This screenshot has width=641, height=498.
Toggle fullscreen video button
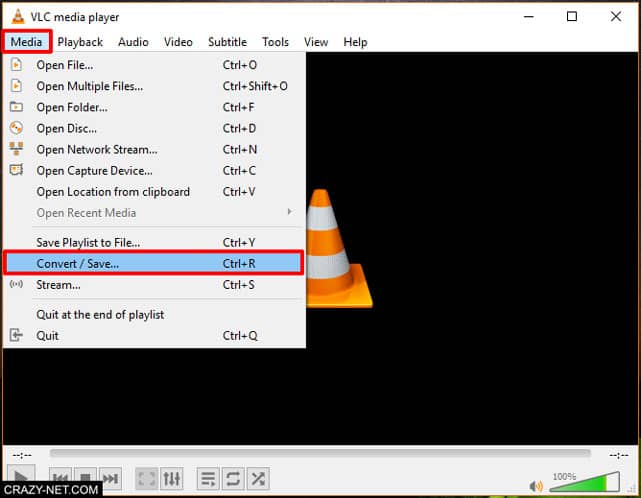146,478
